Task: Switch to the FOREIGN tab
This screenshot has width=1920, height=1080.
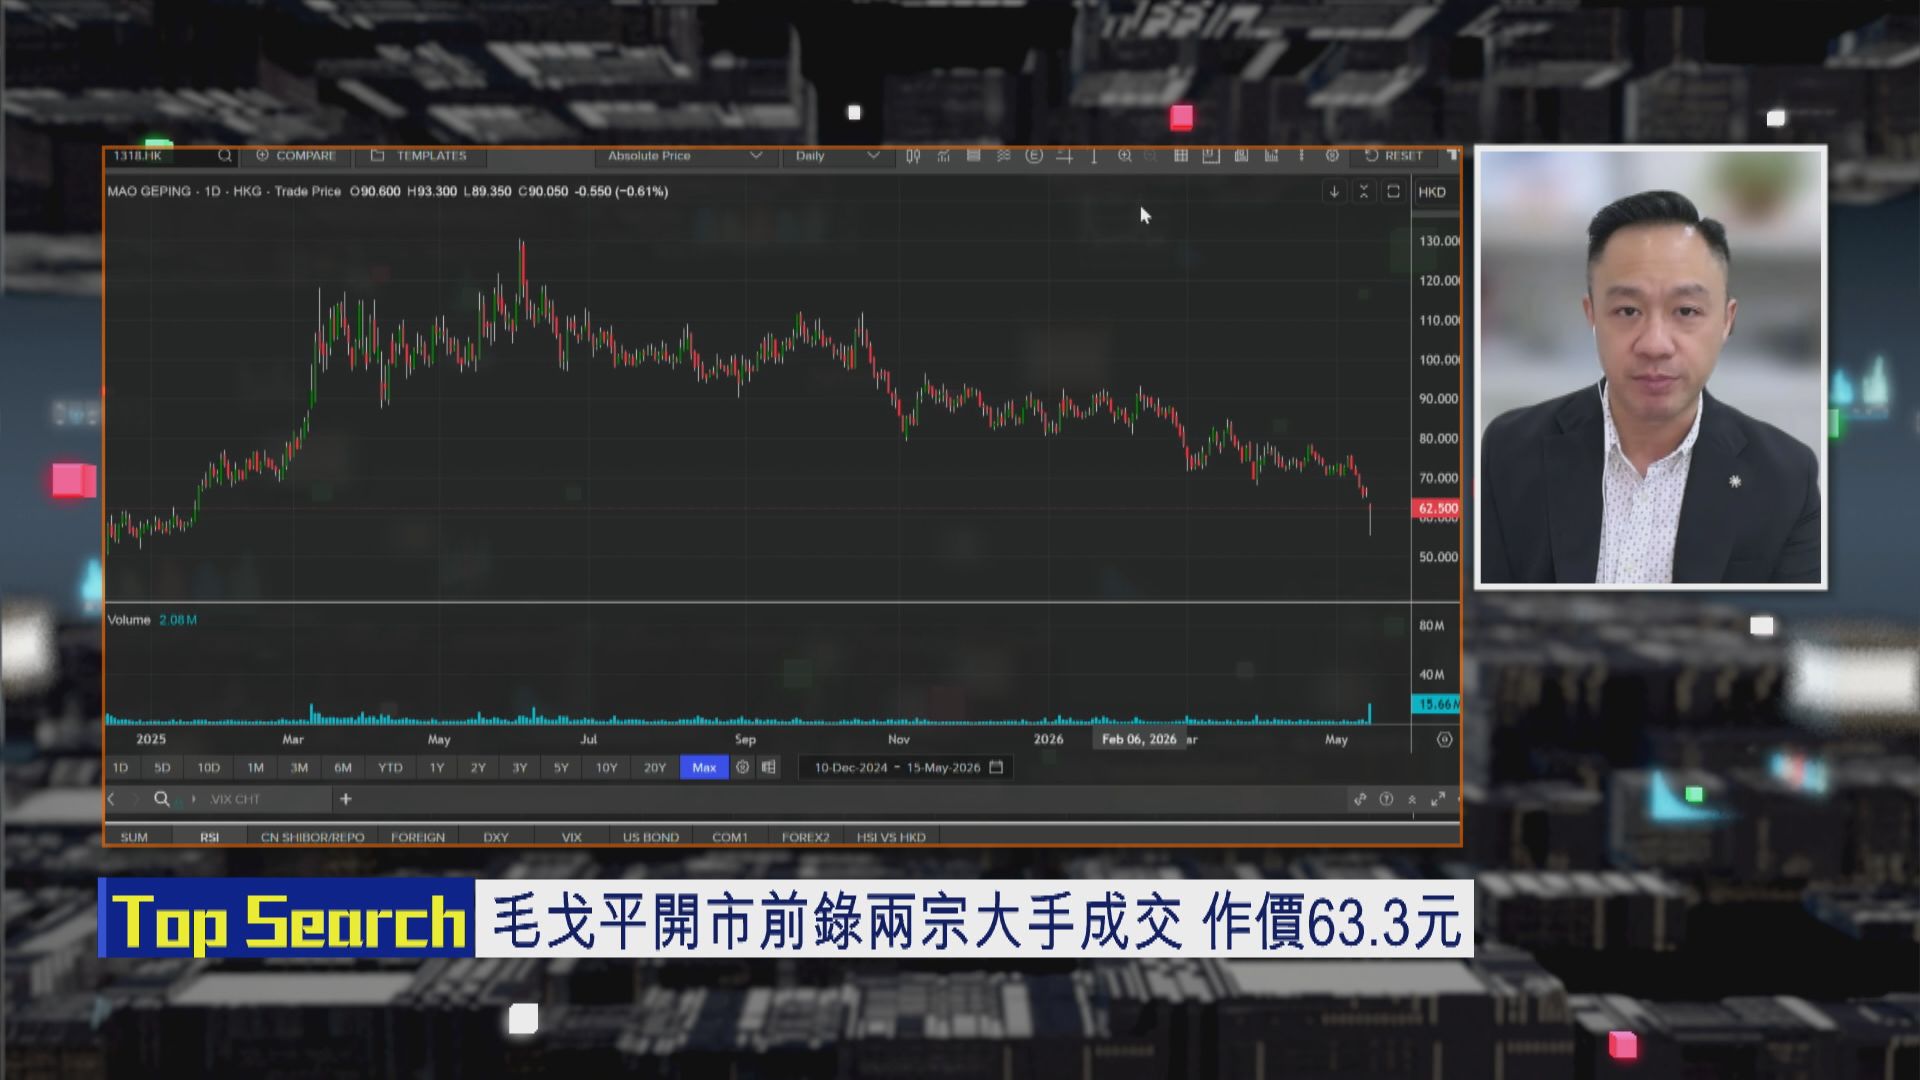Action: tap(418, 837)
